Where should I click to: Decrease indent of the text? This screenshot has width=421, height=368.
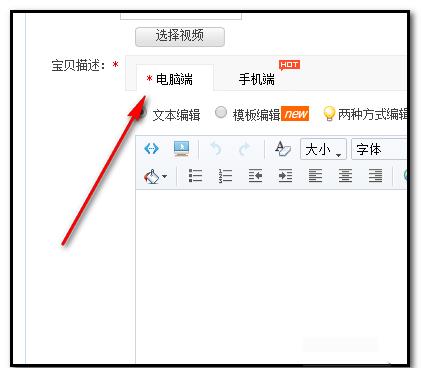255,176
